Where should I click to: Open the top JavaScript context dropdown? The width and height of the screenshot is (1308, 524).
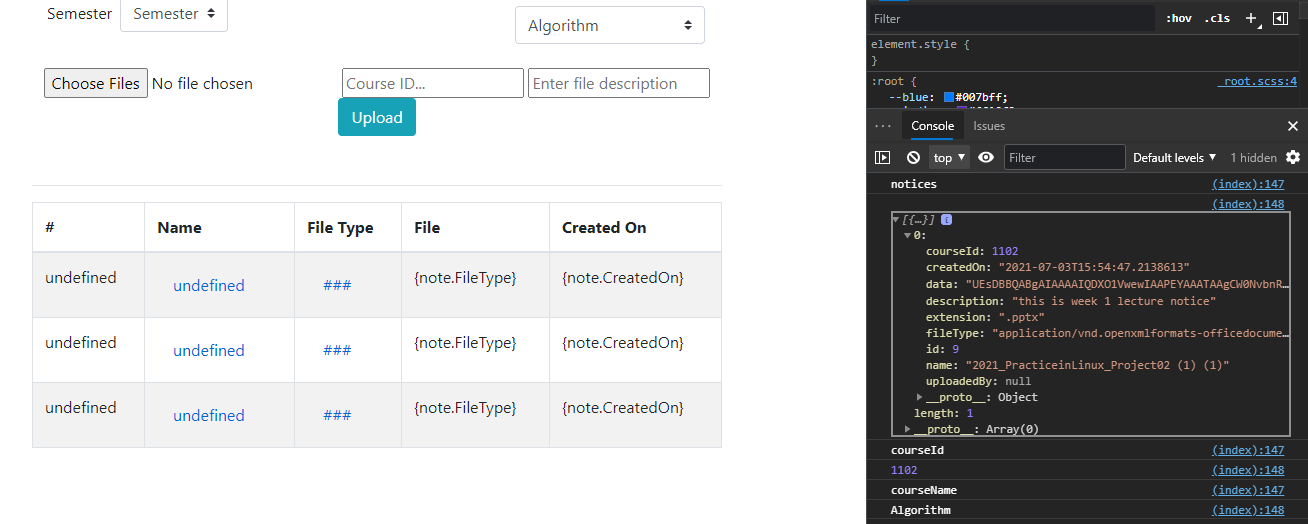(949, 157)
